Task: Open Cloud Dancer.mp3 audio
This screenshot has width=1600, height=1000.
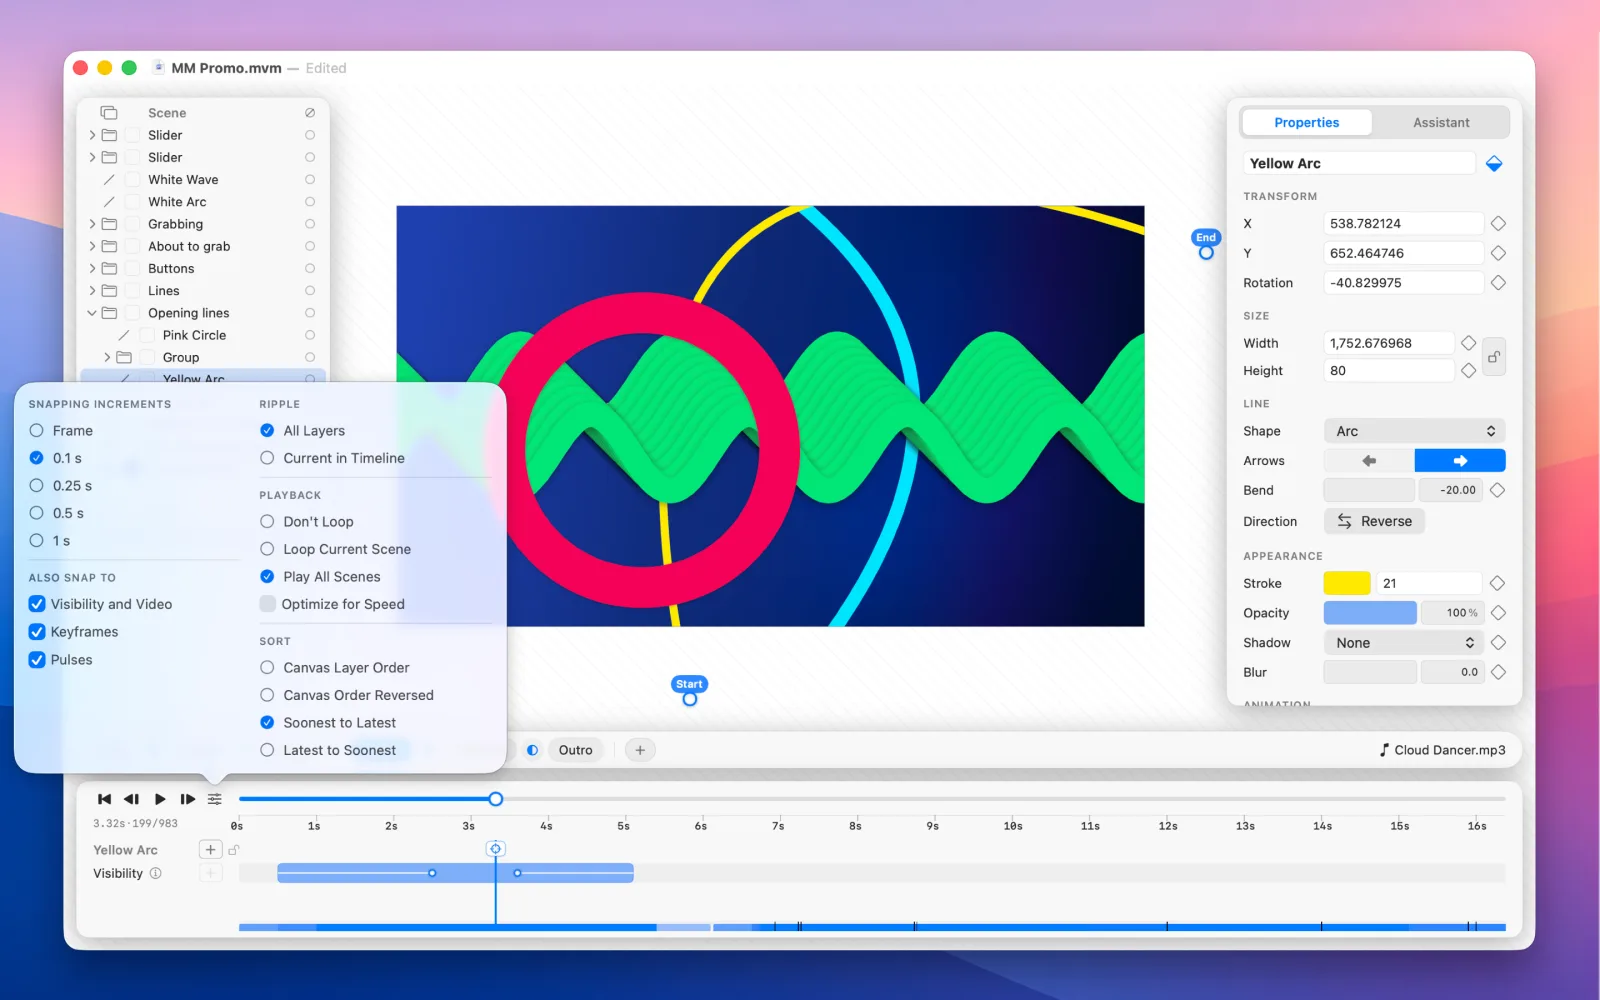Action: point(1442,750)
